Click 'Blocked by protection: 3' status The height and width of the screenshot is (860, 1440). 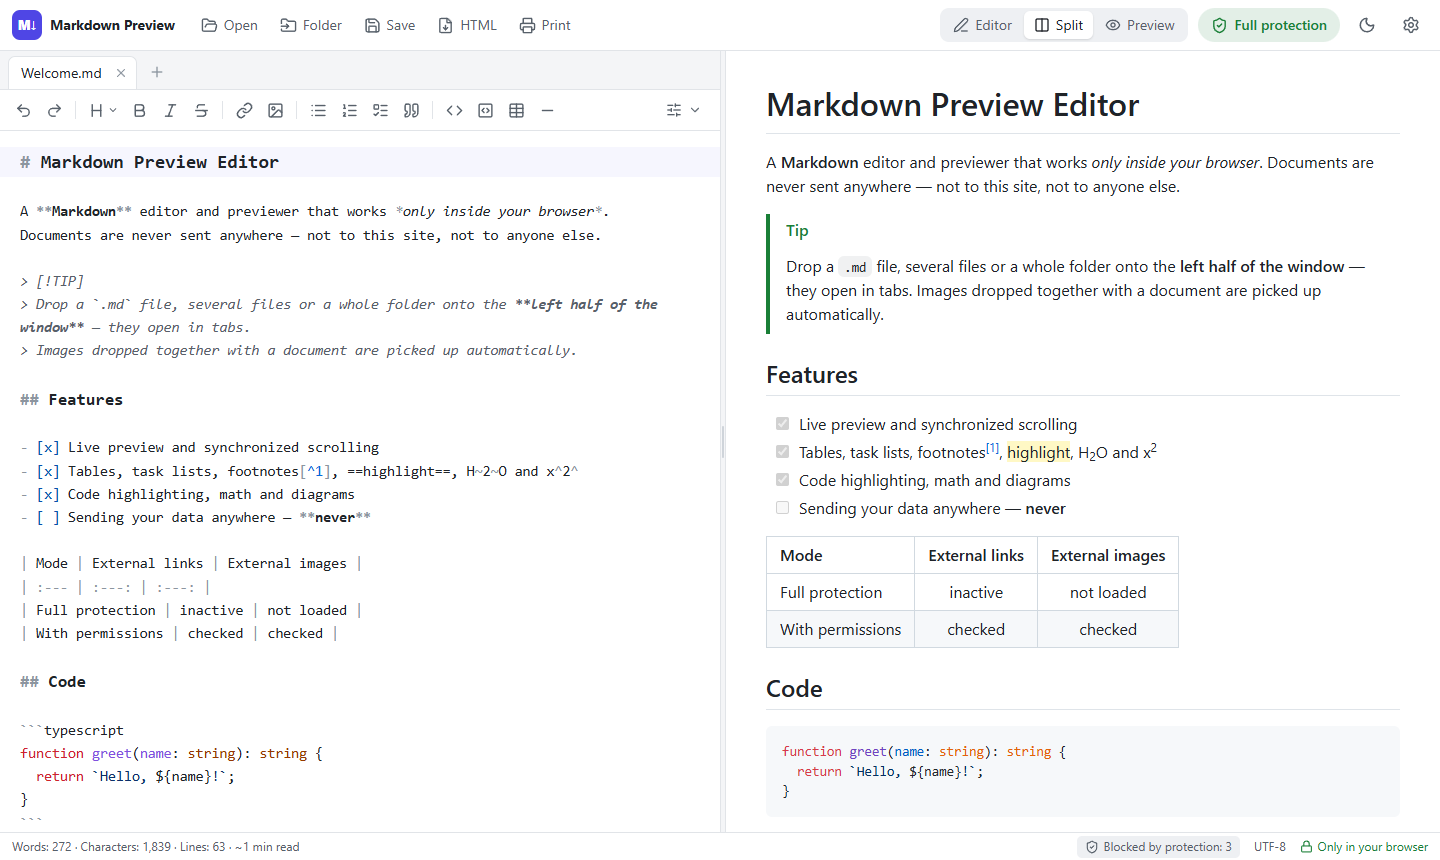(x=1159, y=847)
